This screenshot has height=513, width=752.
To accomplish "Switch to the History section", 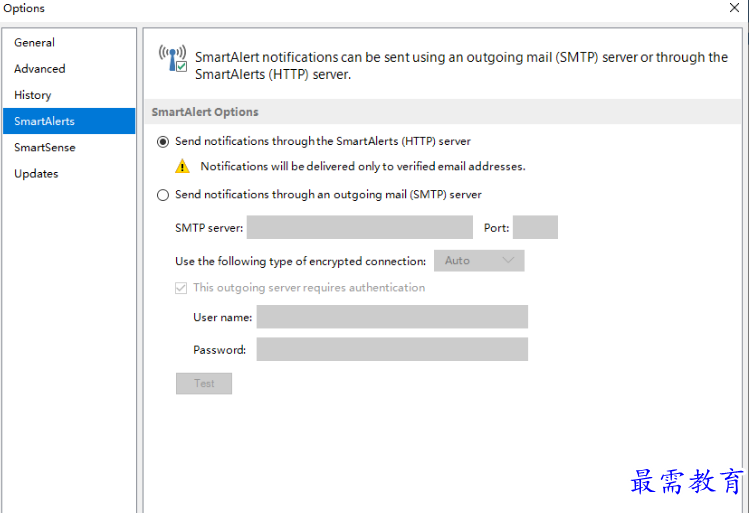I will click(x=69, y=95).
